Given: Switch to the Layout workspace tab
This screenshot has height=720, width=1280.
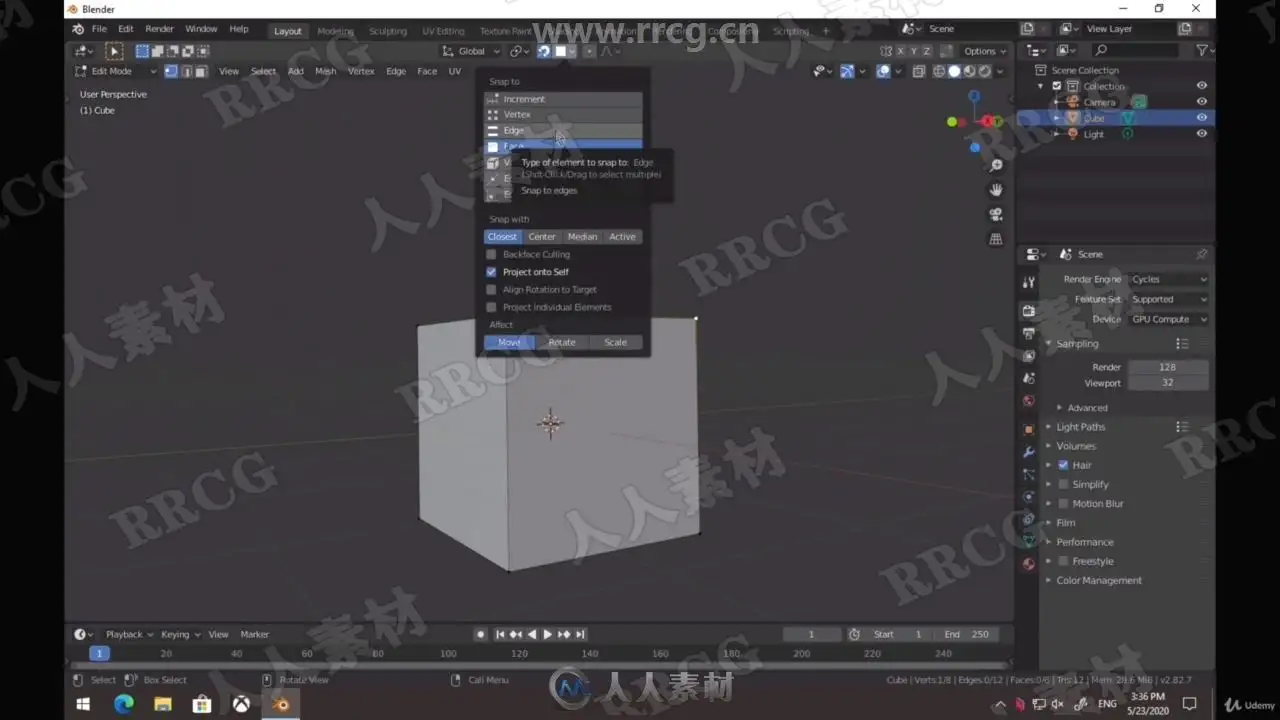Looking at the screenshot, I should pyautogui.click(x=288, y=31).
